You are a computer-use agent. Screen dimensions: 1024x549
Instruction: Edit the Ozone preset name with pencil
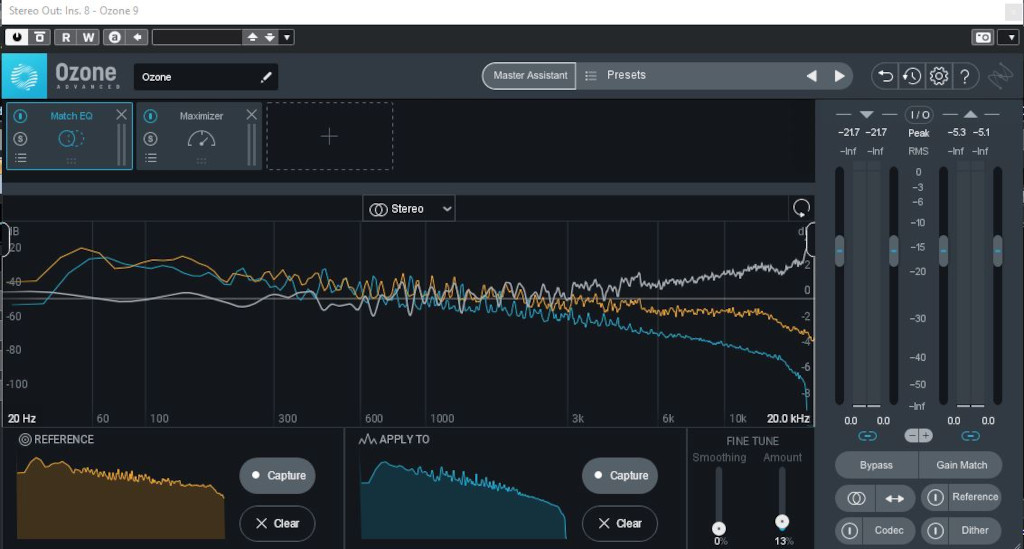(266, 77)
